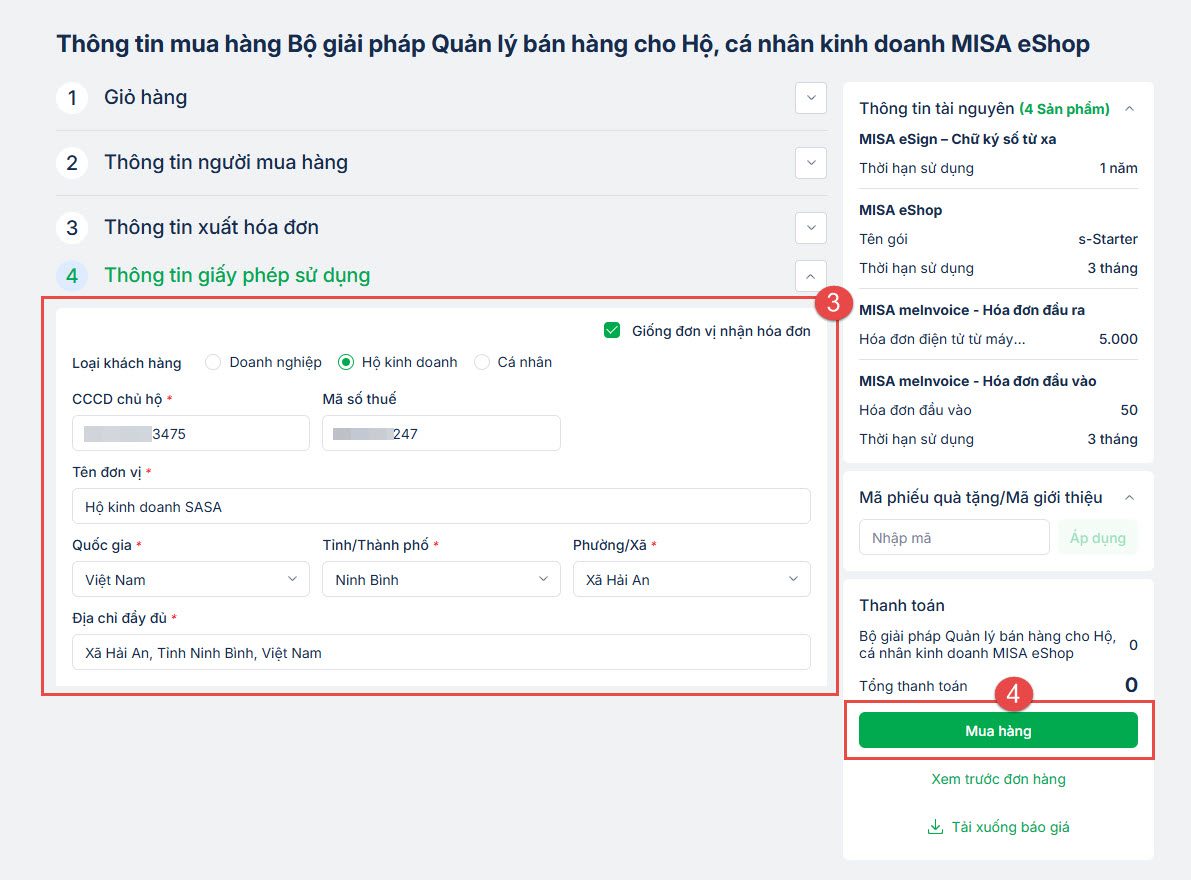Click the download icon beside Tải xuống báo giá
Screen dimensions: 1191x880
(936, 827)
